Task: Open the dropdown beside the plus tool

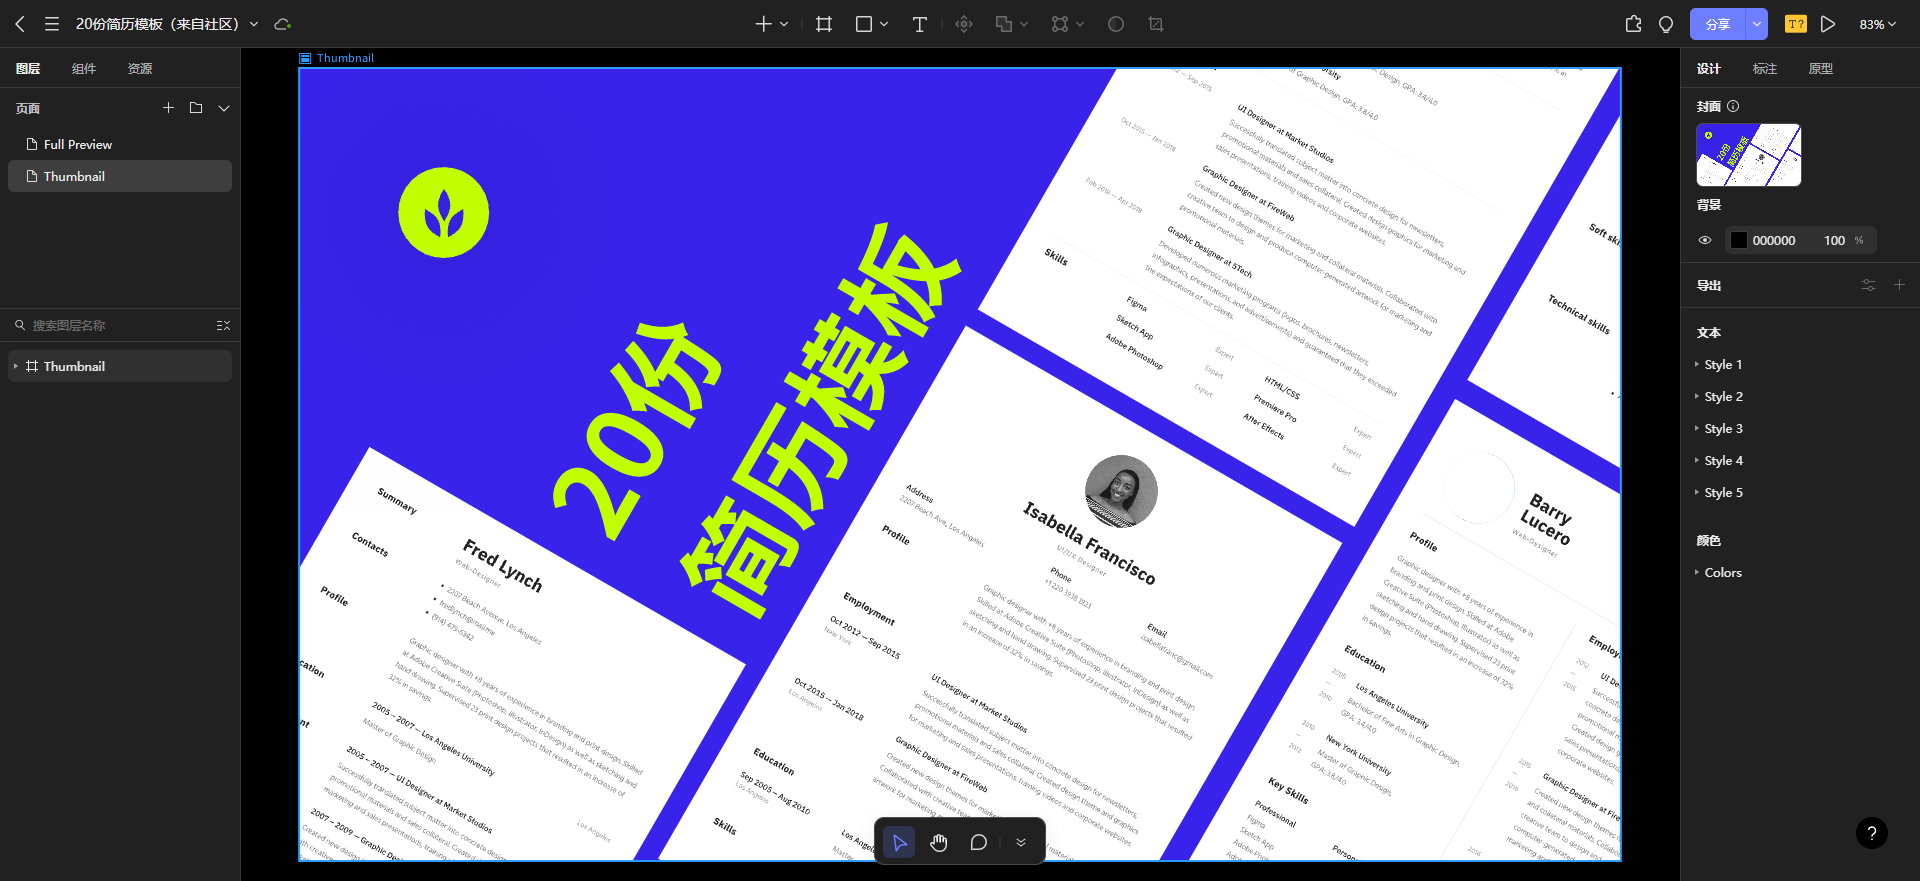Action: pyautogui.click(x=784, y=24)
